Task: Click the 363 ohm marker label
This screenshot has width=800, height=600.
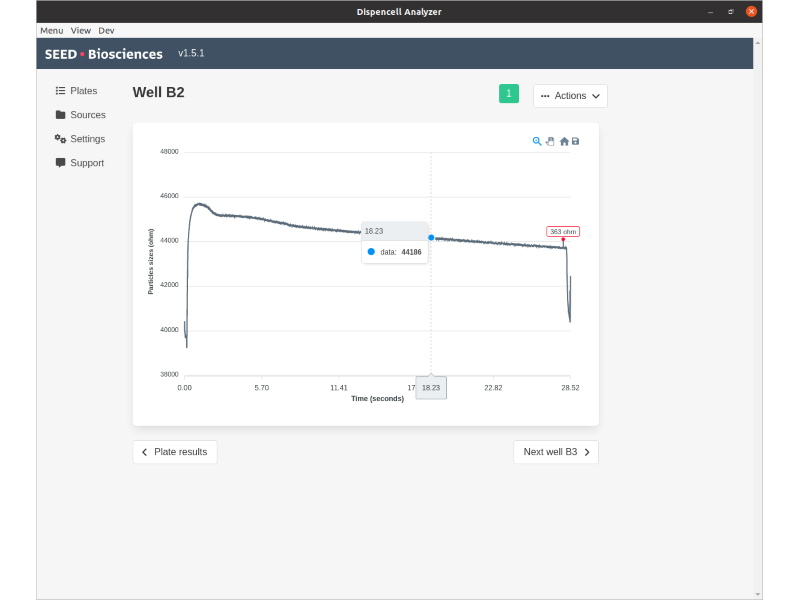Action: click(563, 232)
